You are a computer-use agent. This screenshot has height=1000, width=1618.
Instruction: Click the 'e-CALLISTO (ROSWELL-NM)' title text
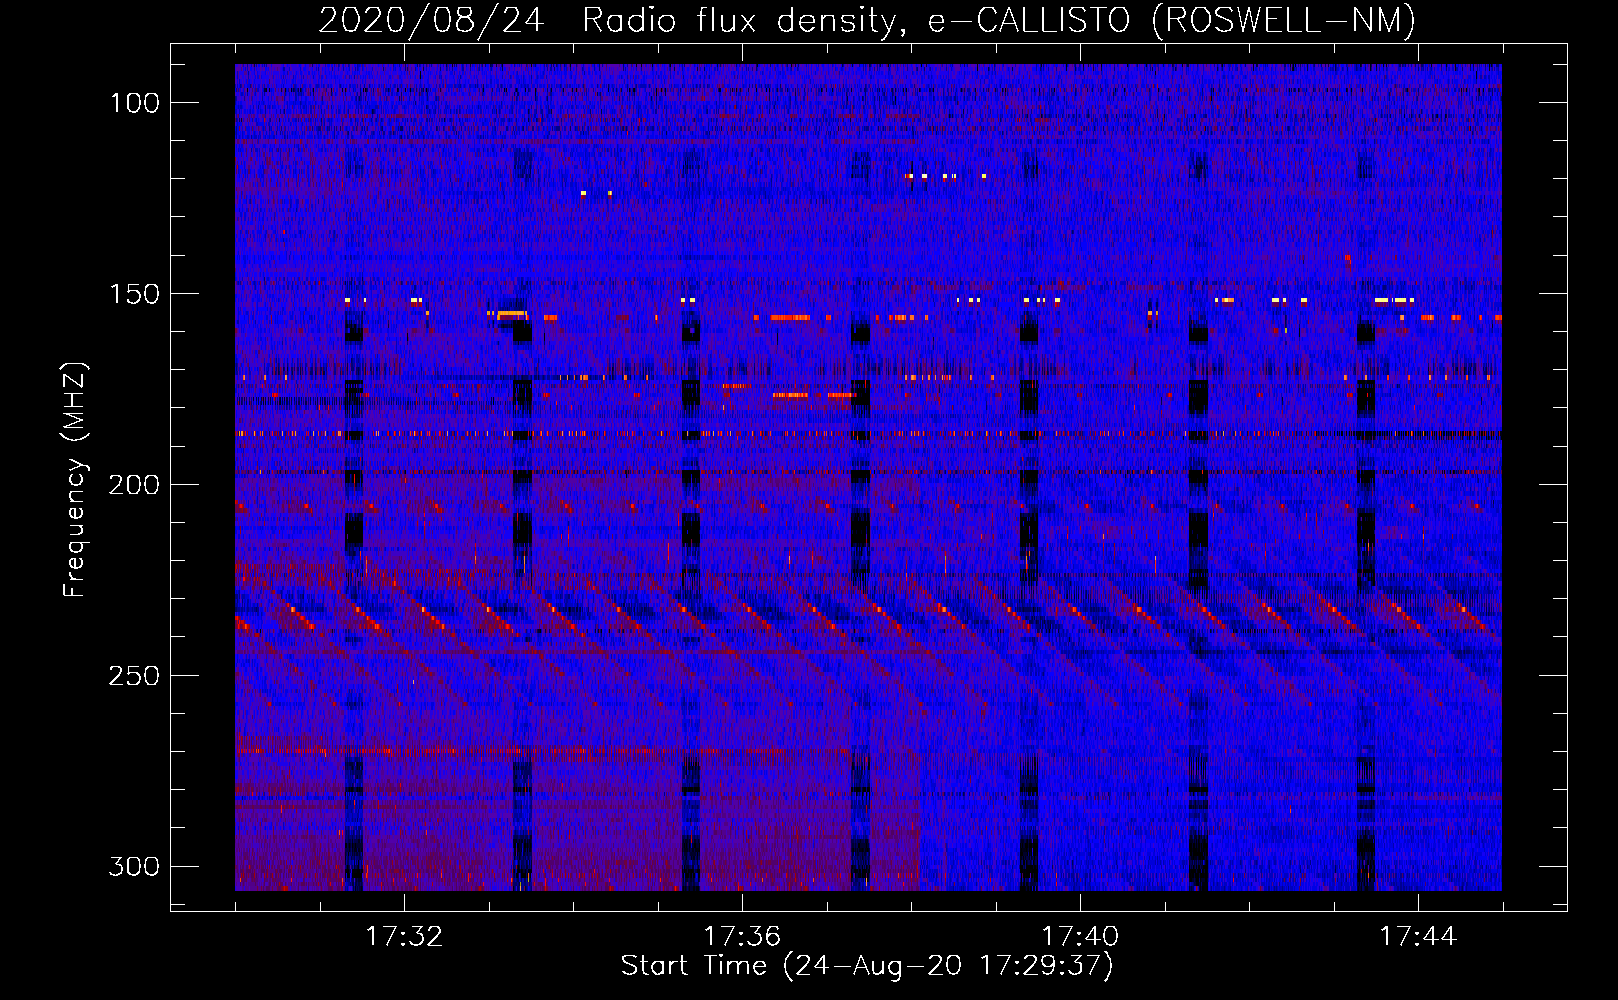coord(1171,20)
